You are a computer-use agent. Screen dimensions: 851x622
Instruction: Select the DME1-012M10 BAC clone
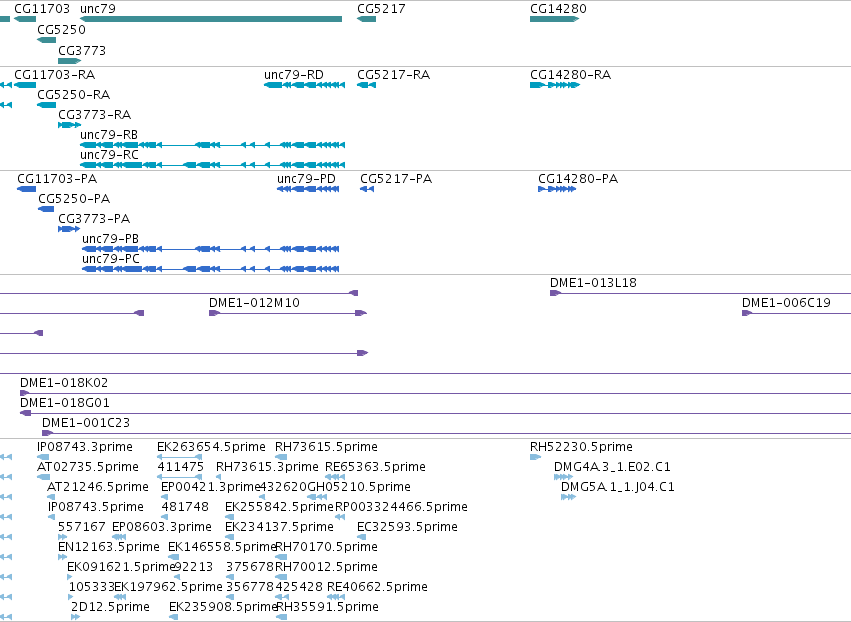(288, 313)
